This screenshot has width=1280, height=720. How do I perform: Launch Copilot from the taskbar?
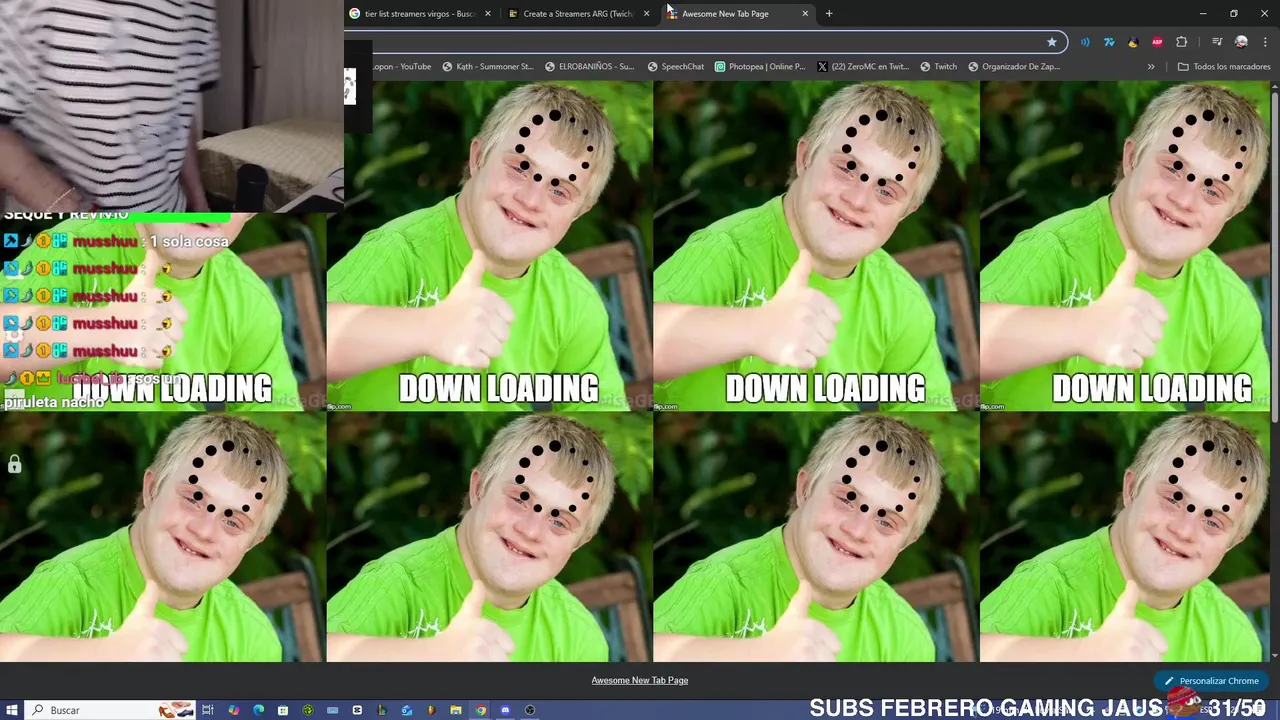tap(234, 710)
